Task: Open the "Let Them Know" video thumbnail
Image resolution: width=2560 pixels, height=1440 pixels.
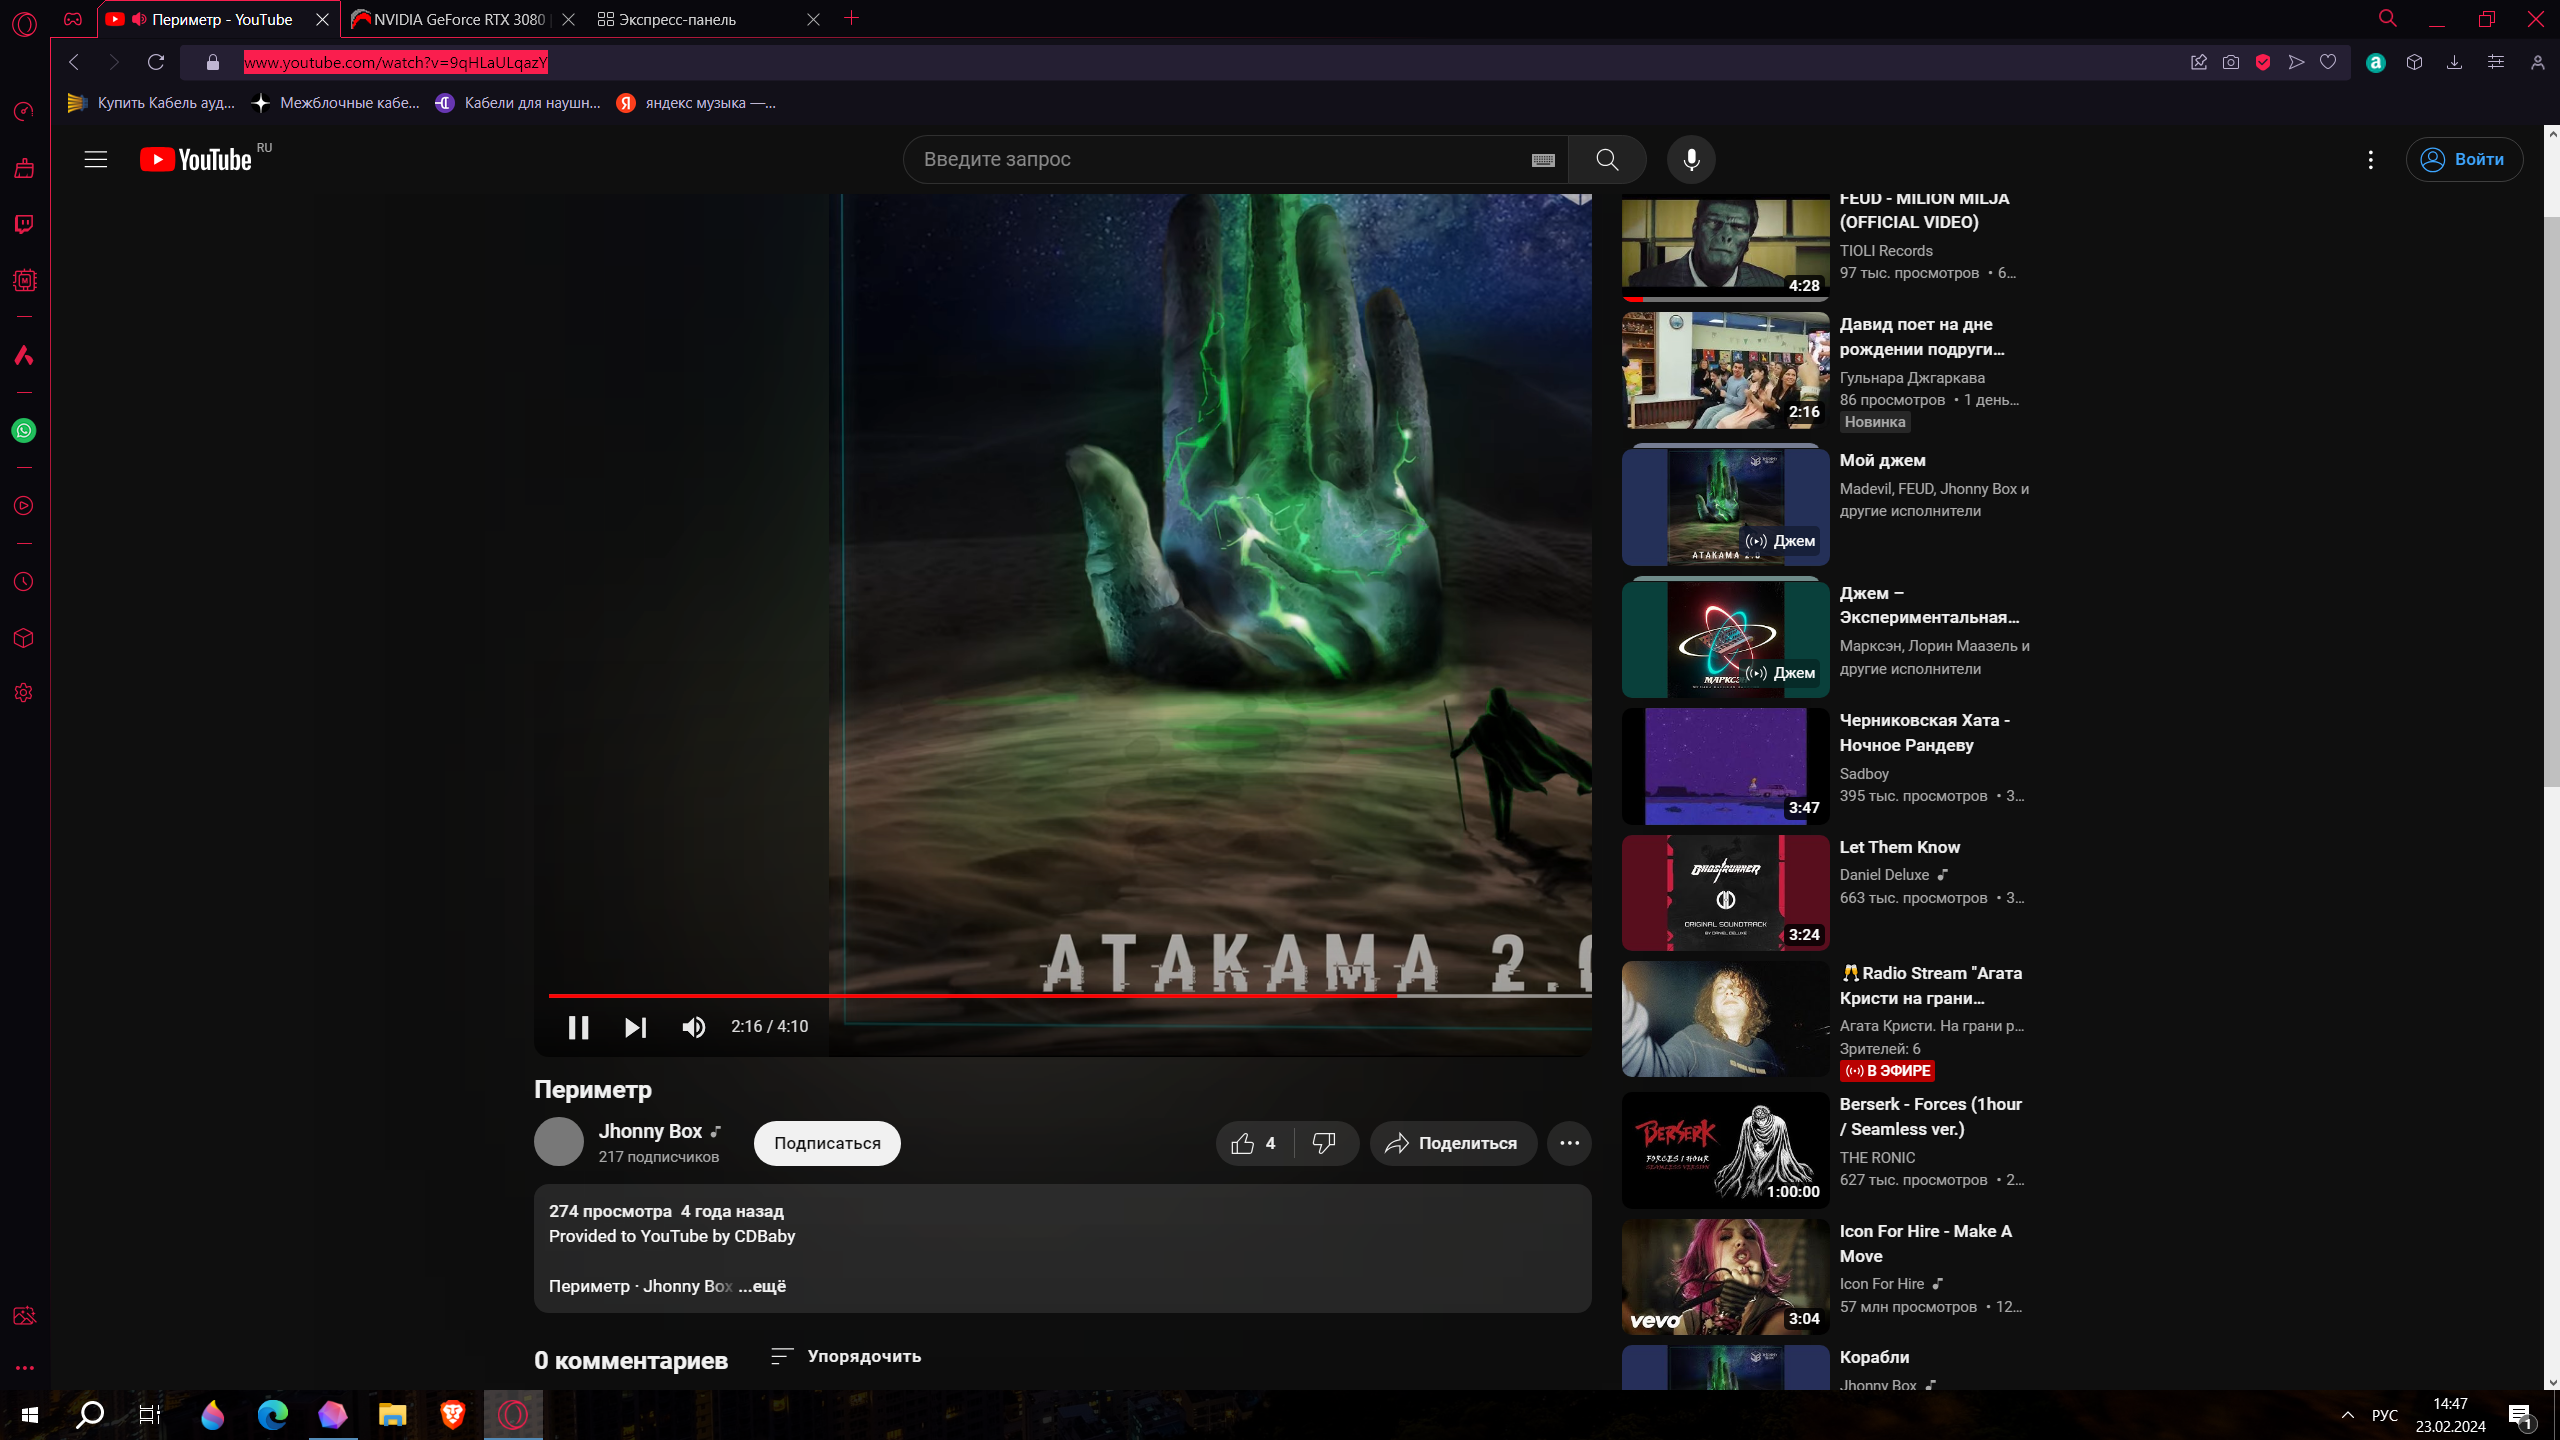Action: pyautogui.click(x=1725, y=893)
